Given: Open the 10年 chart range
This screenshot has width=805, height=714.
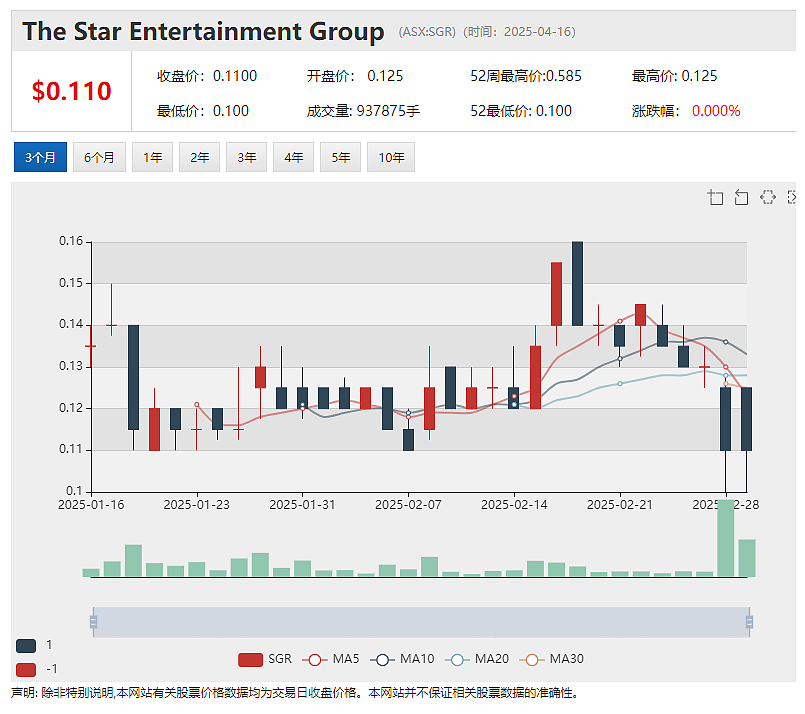Looking at the screenshot, I should click(391, 157).
